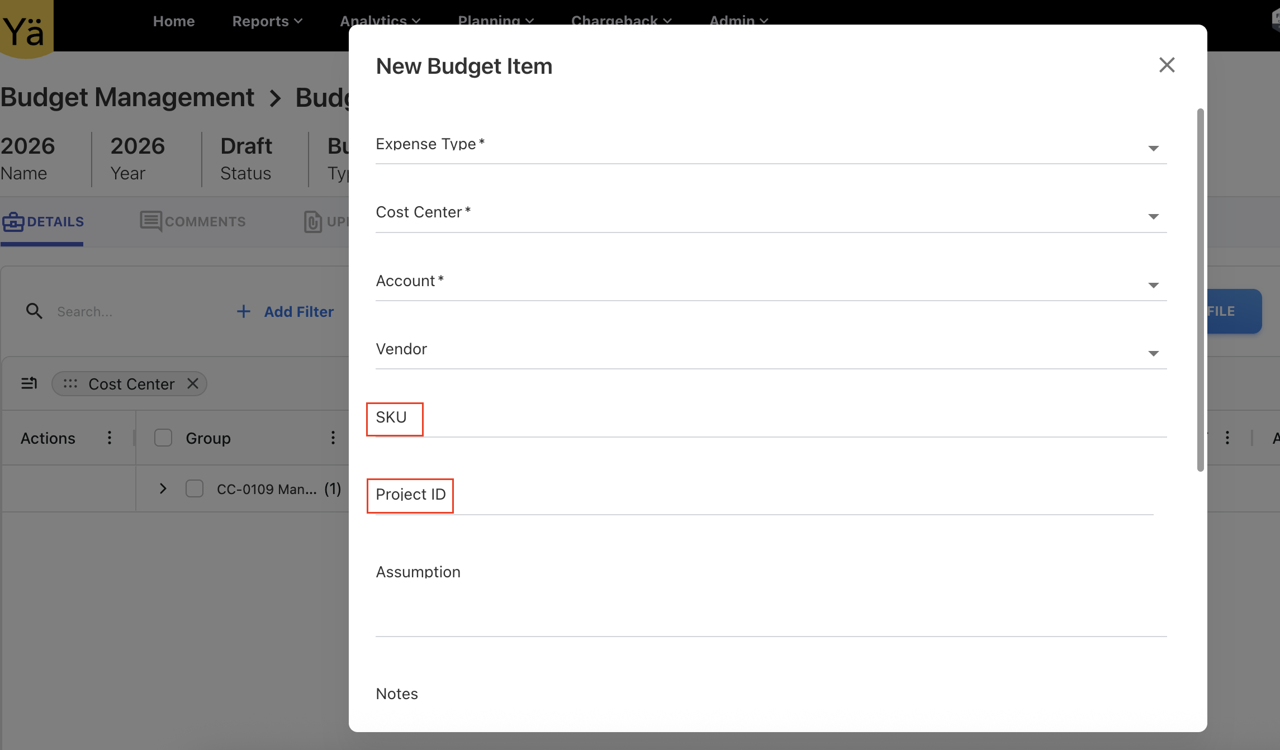Open the Actions column three-dot menu
The image size is (1280, 750).
[109, 438]
